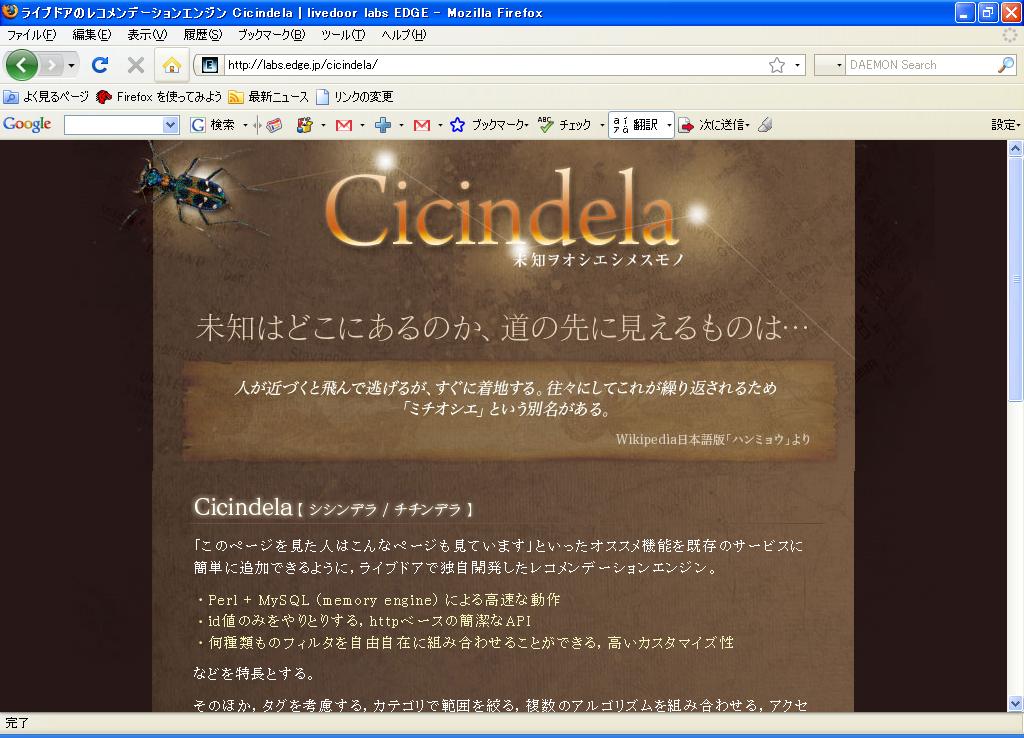Click the colorful puzzle-piece icon in Google toolbar
The width and height of the screenshot is (1024, 738).
(x=304, y=125)
